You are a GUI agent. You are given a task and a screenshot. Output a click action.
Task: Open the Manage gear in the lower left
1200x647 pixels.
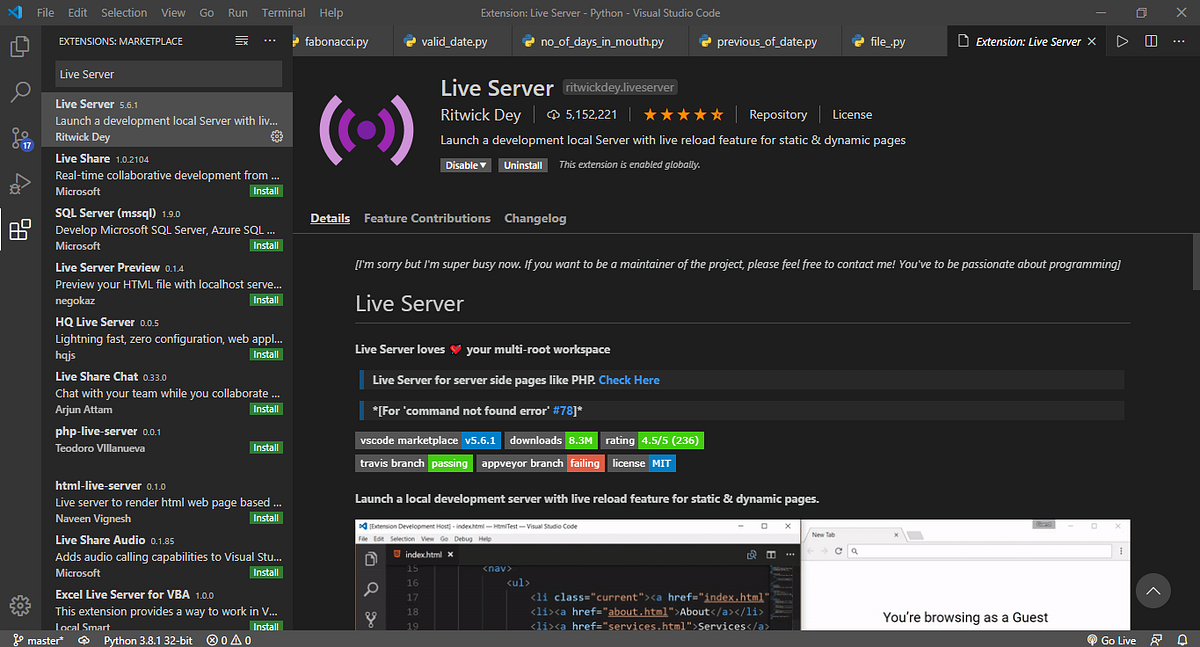(20, 604)
